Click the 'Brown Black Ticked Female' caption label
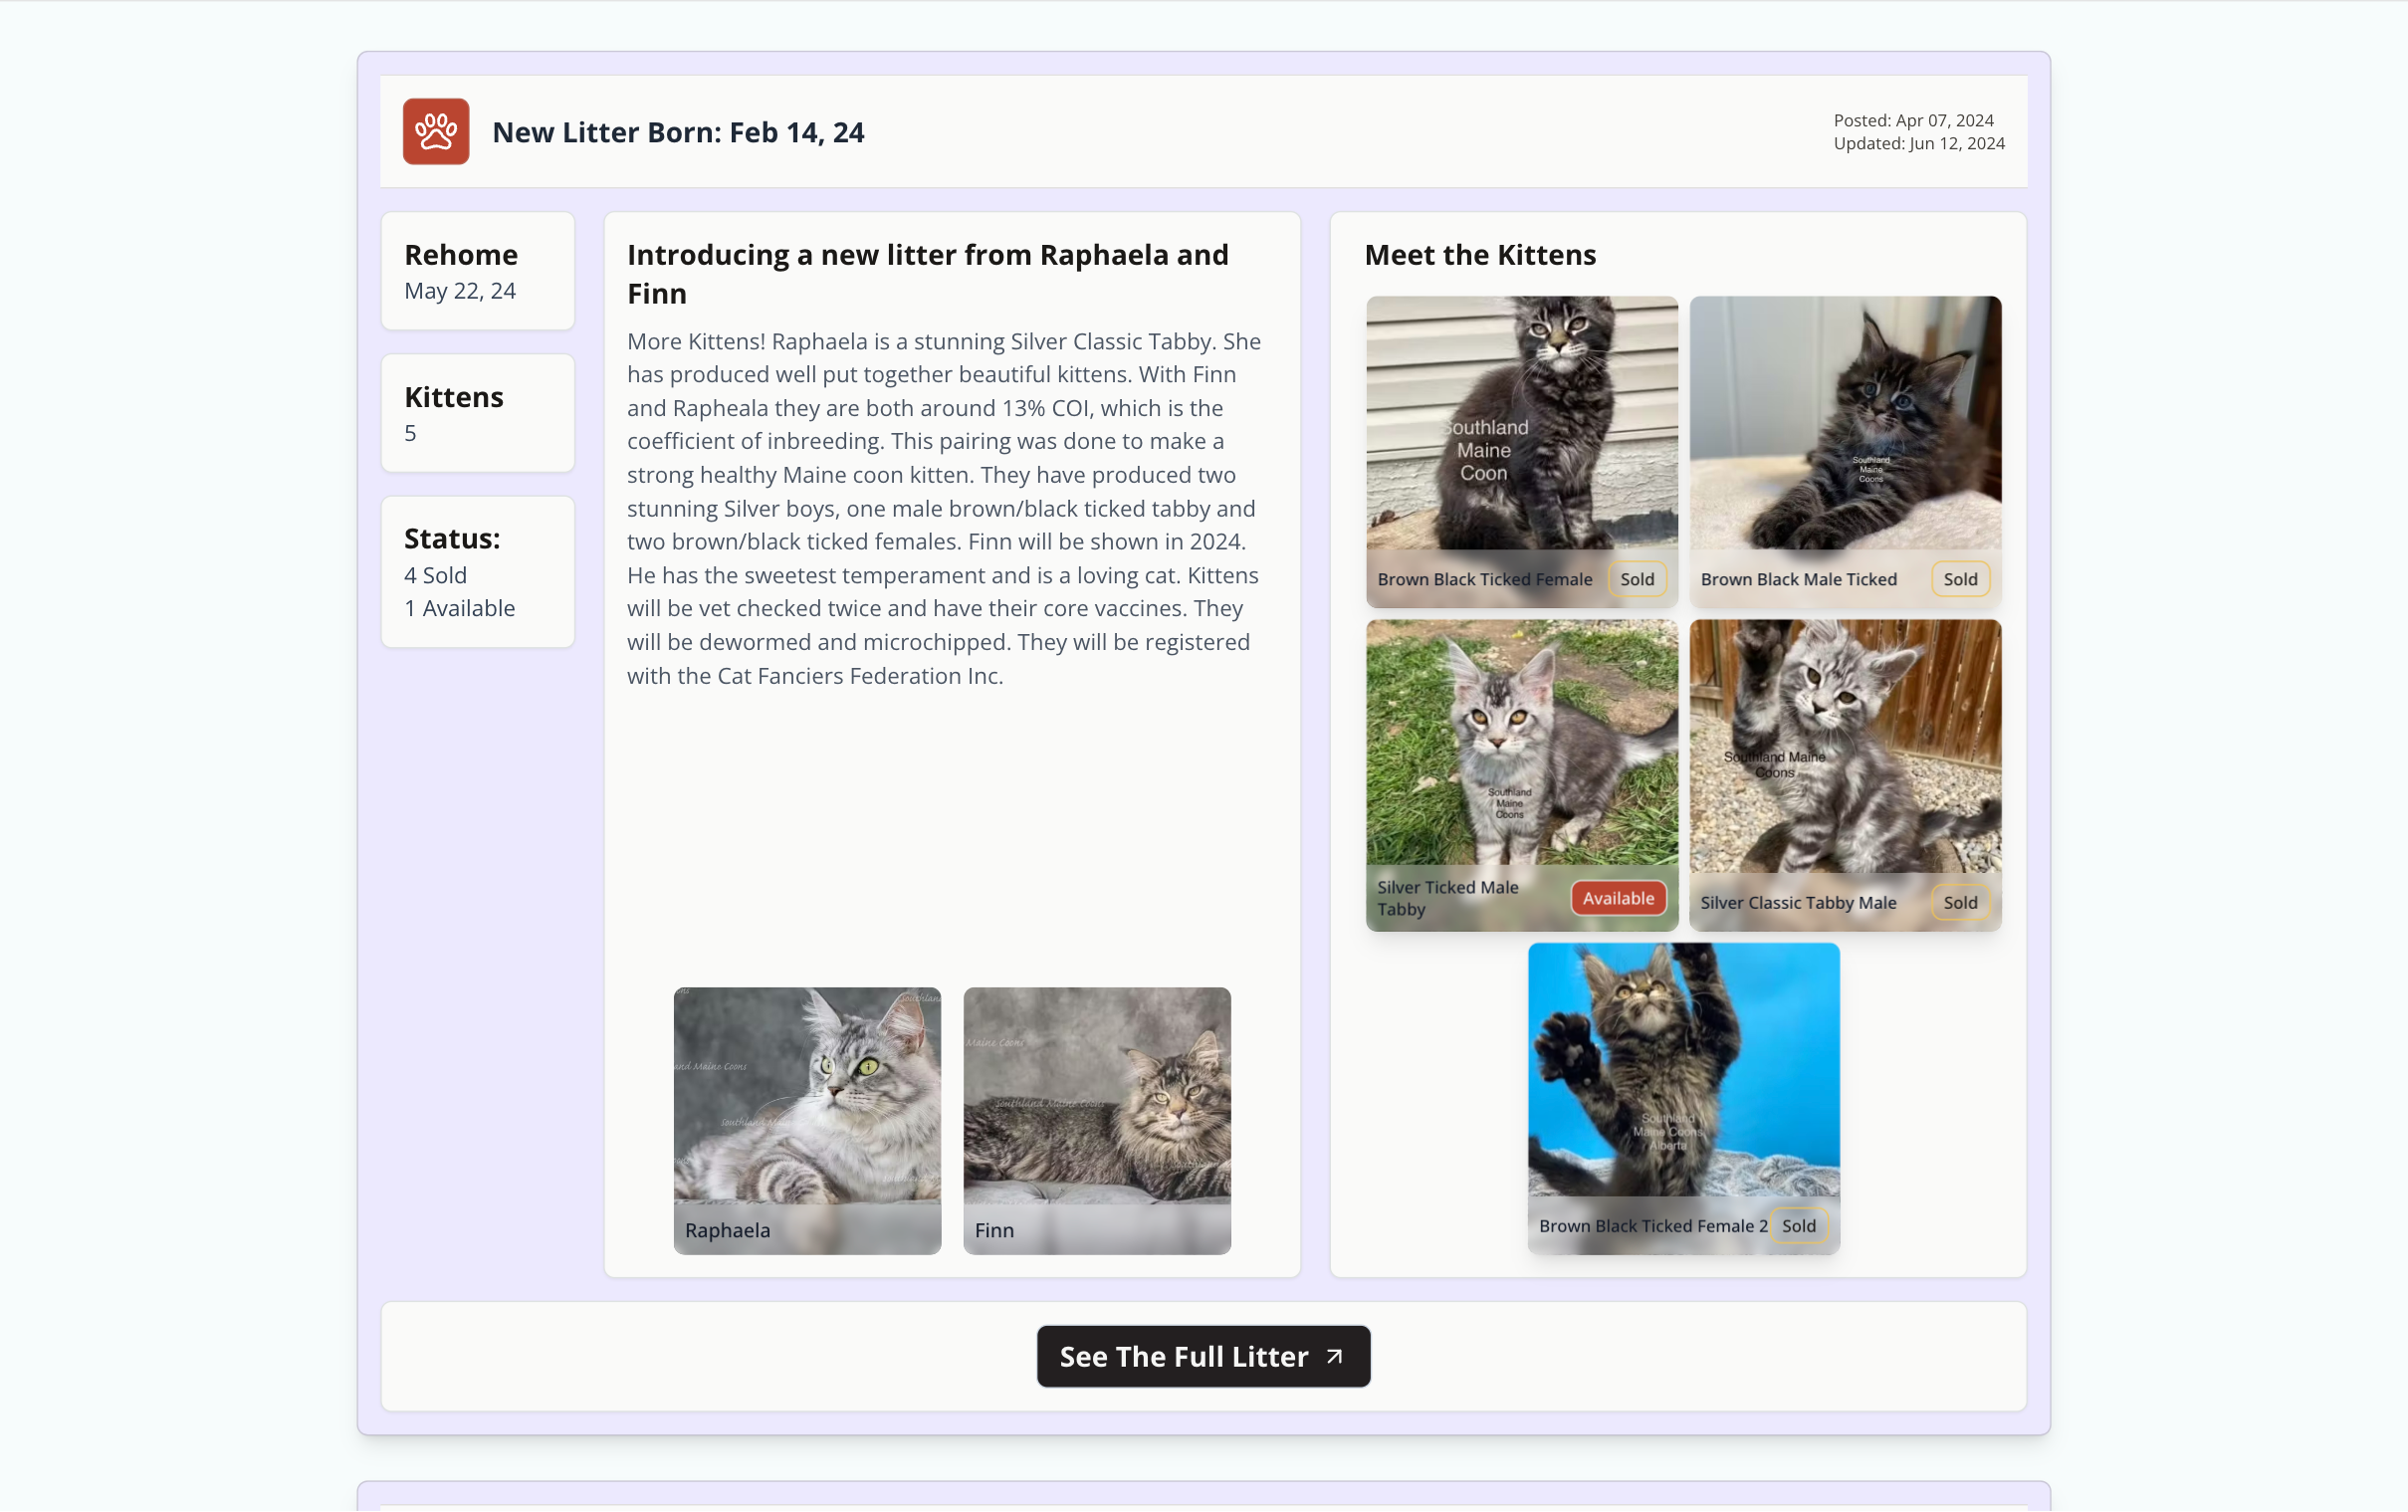This screenshot has height=1512, width=2408. (1484, 579)
